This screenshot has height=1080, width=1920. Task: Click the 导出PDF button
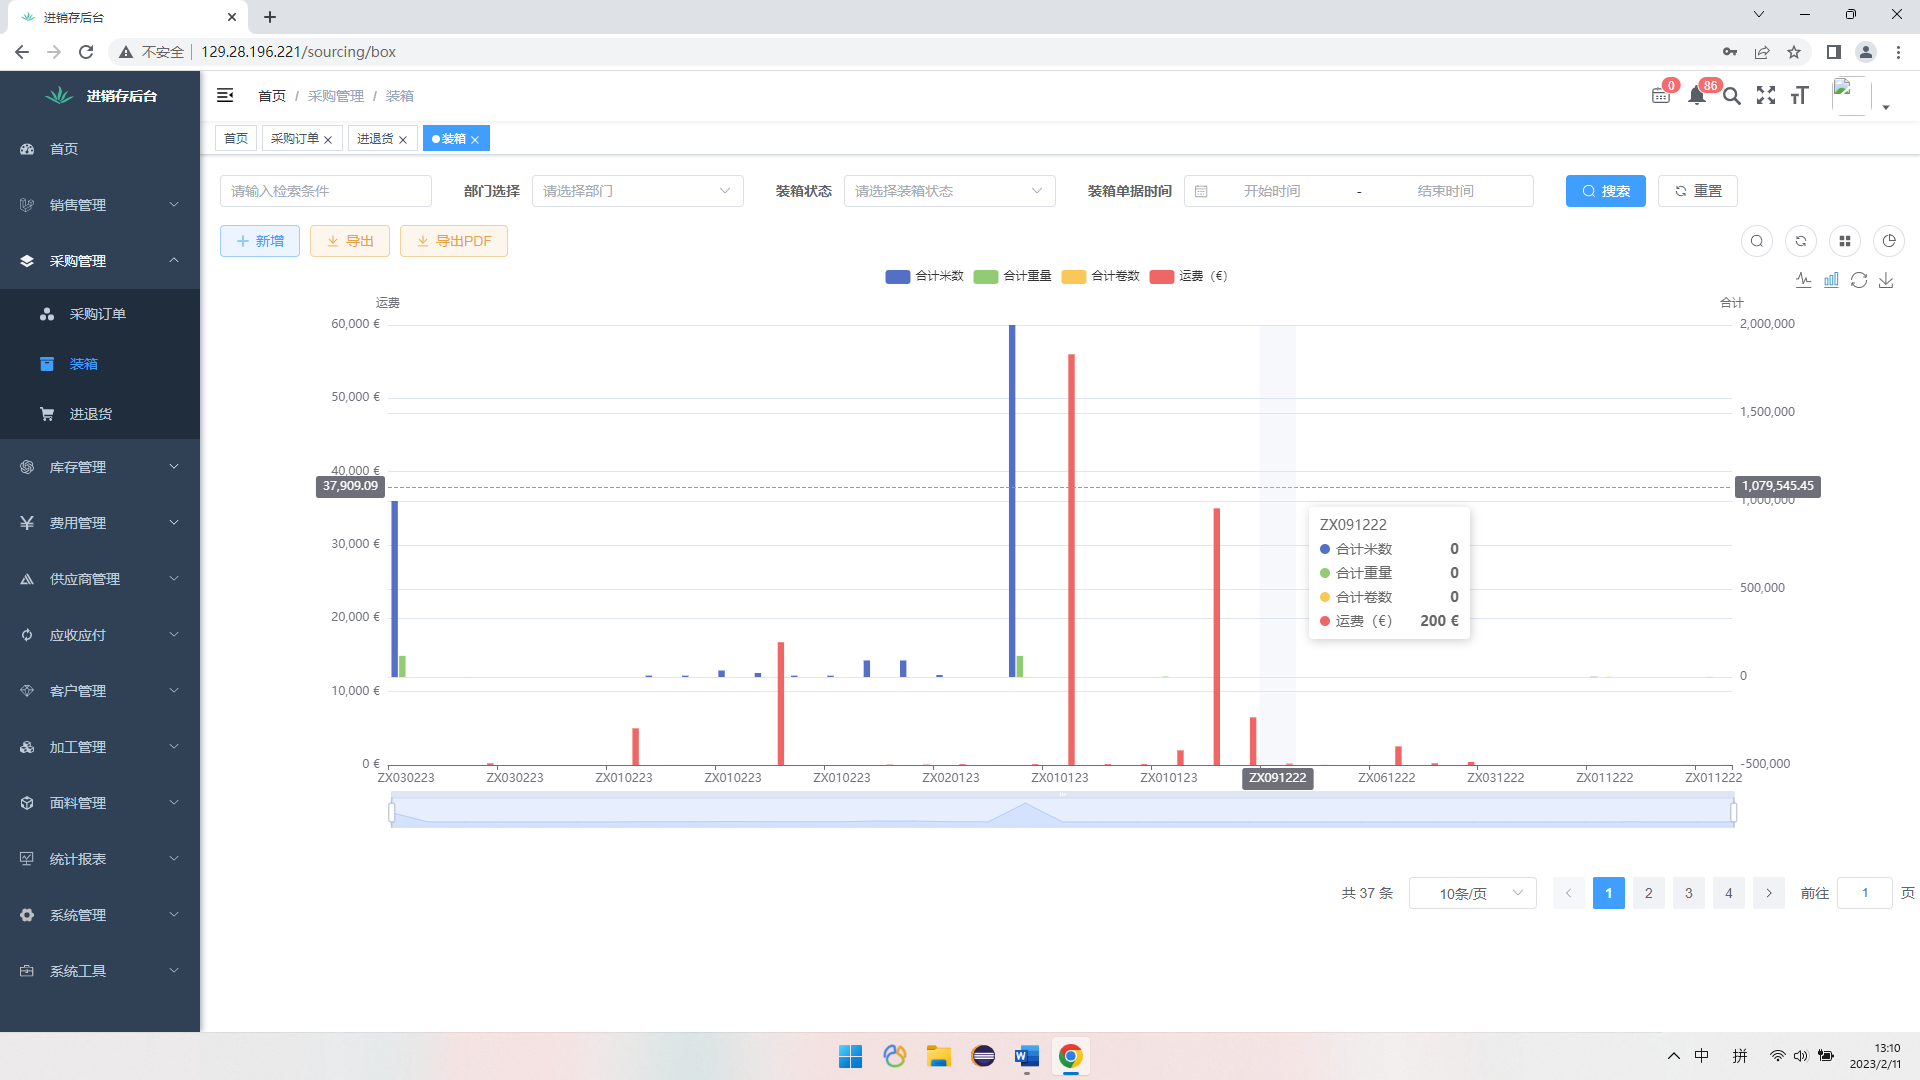tap(454, 241)
